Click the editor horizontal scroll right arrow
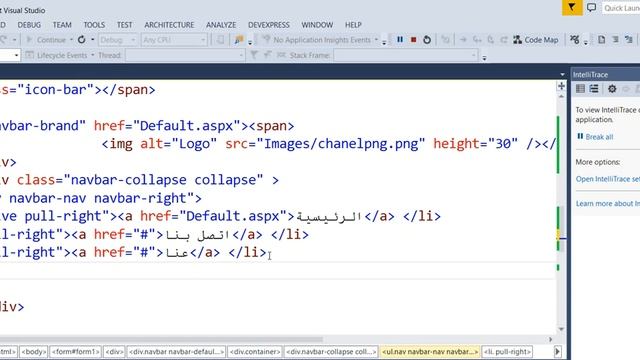Screen dimensions: 640x360 [550, 339]
